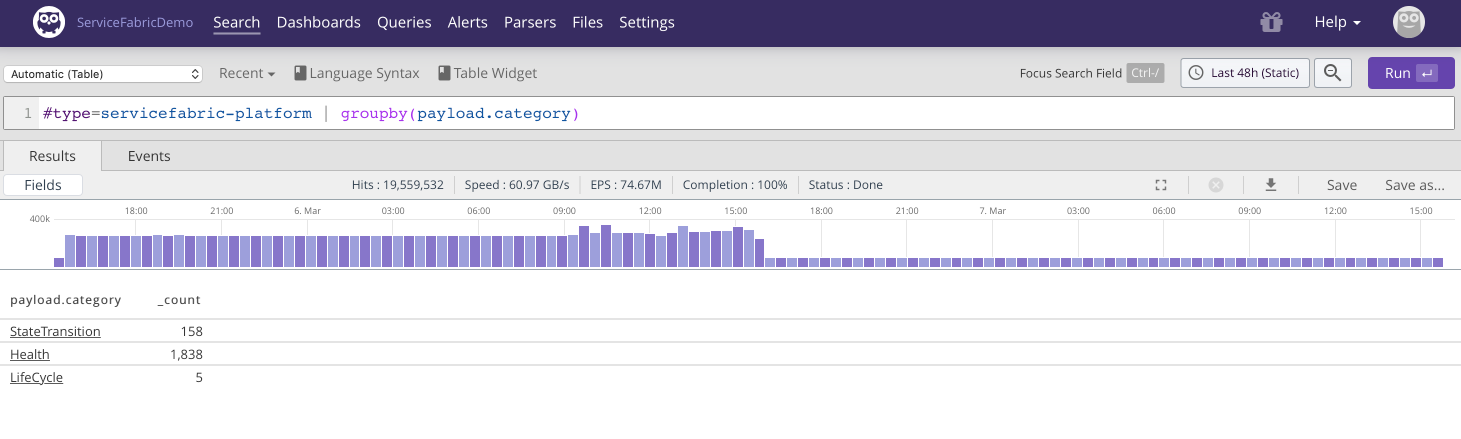Viewport: 1461px width, 439px height.
Task: Click the user avatar icon
Action: (1408, 22)
